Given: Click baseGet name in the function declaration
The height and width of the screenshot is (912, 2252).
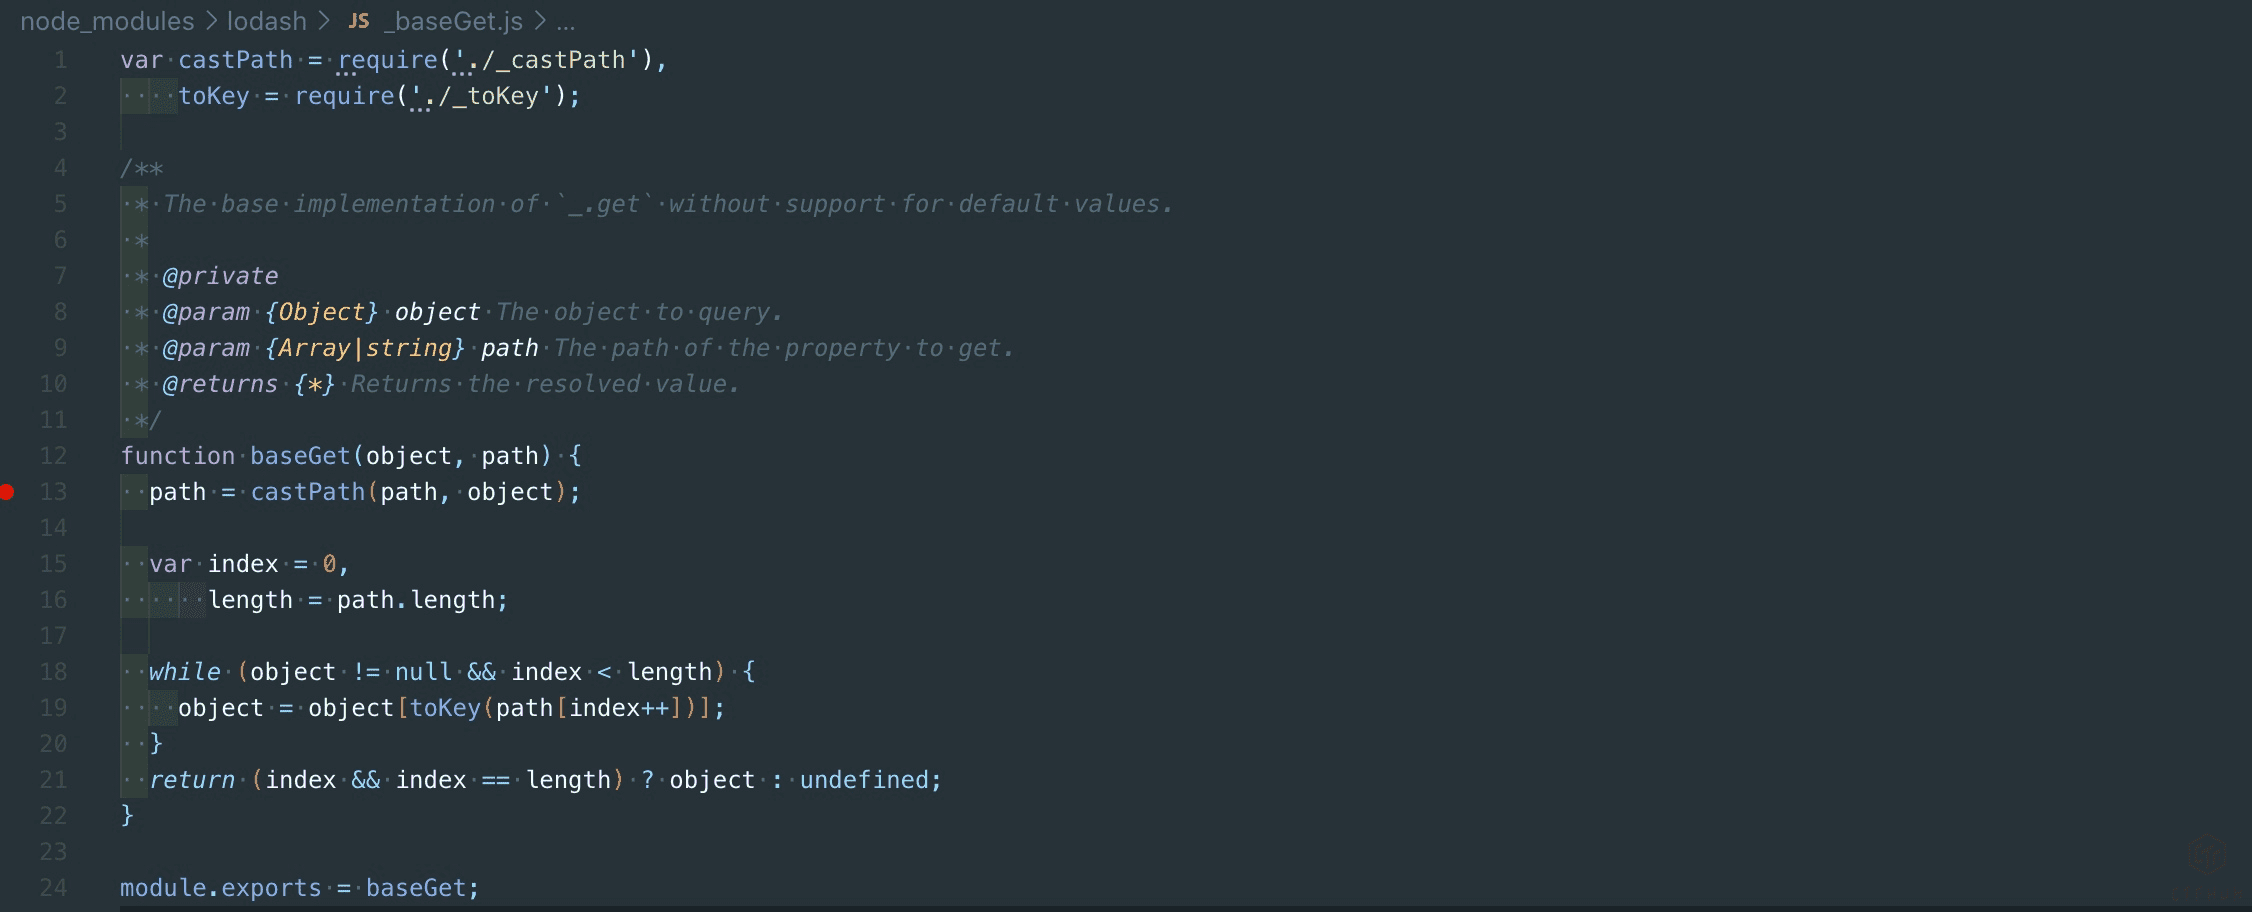Looking at the screenshot, I should [x=300, y=456].
